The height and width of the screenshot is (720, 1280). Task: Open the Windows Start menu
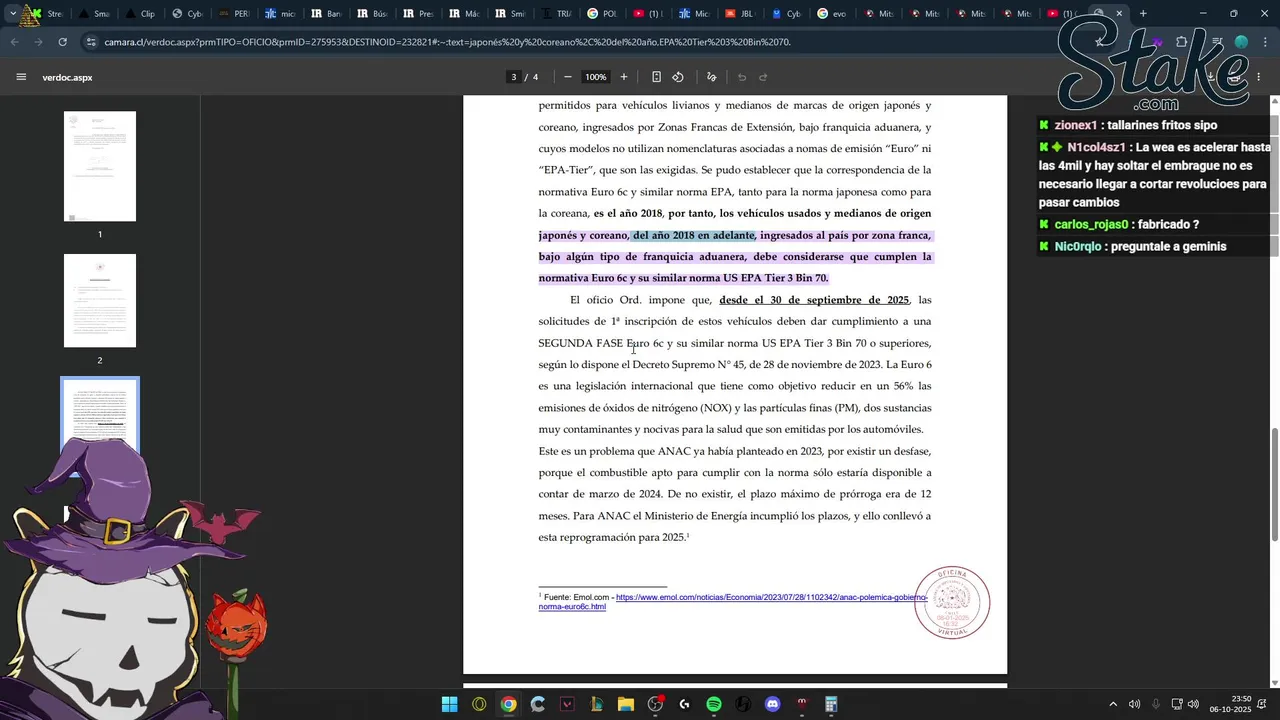[x=450, y=704]
